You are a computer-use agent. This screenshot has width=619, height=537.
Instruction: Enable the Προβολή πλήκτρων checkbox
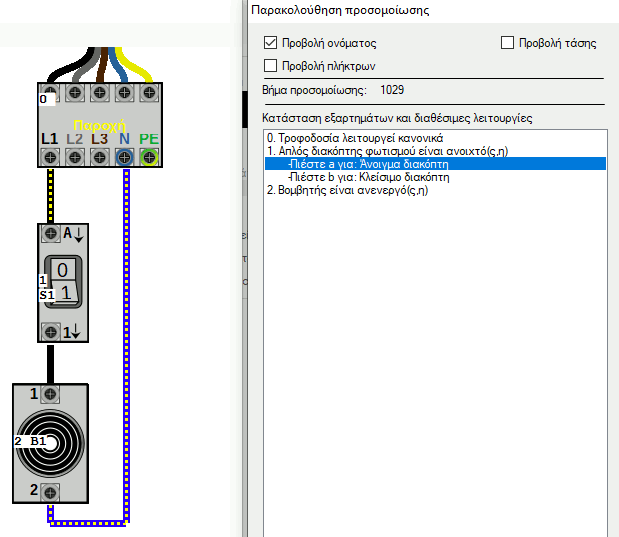coord(270,66)
